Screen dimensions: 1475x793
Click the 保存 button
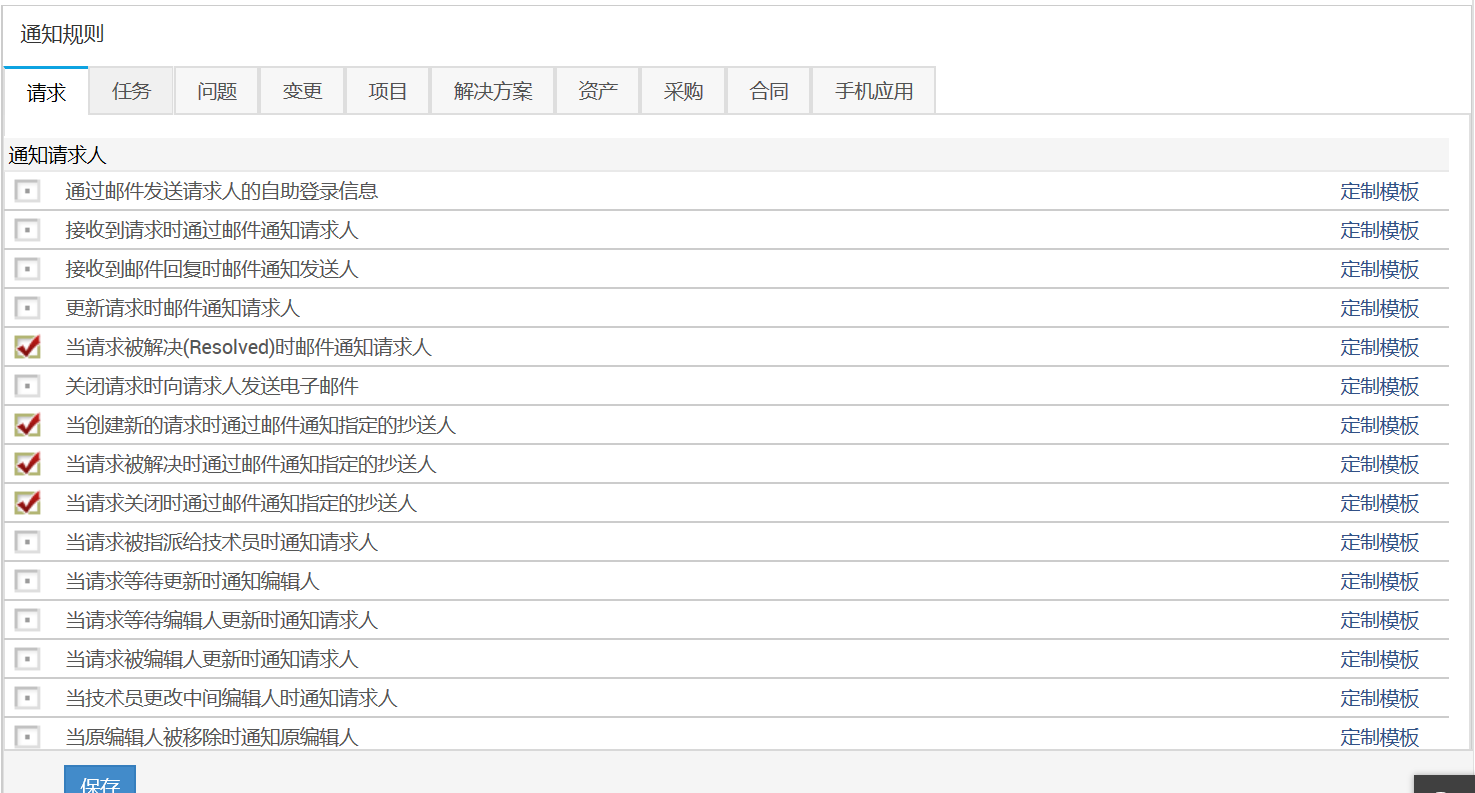click(100, 781)
